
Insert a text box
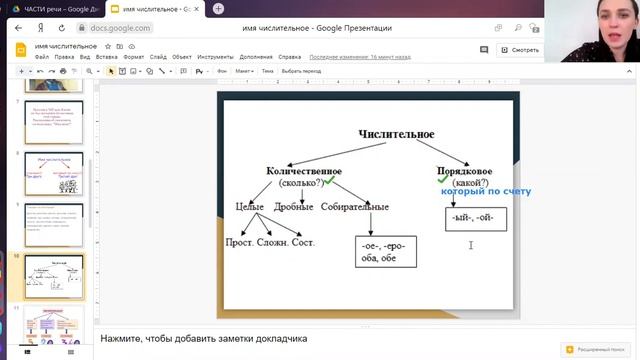(122, 71)
